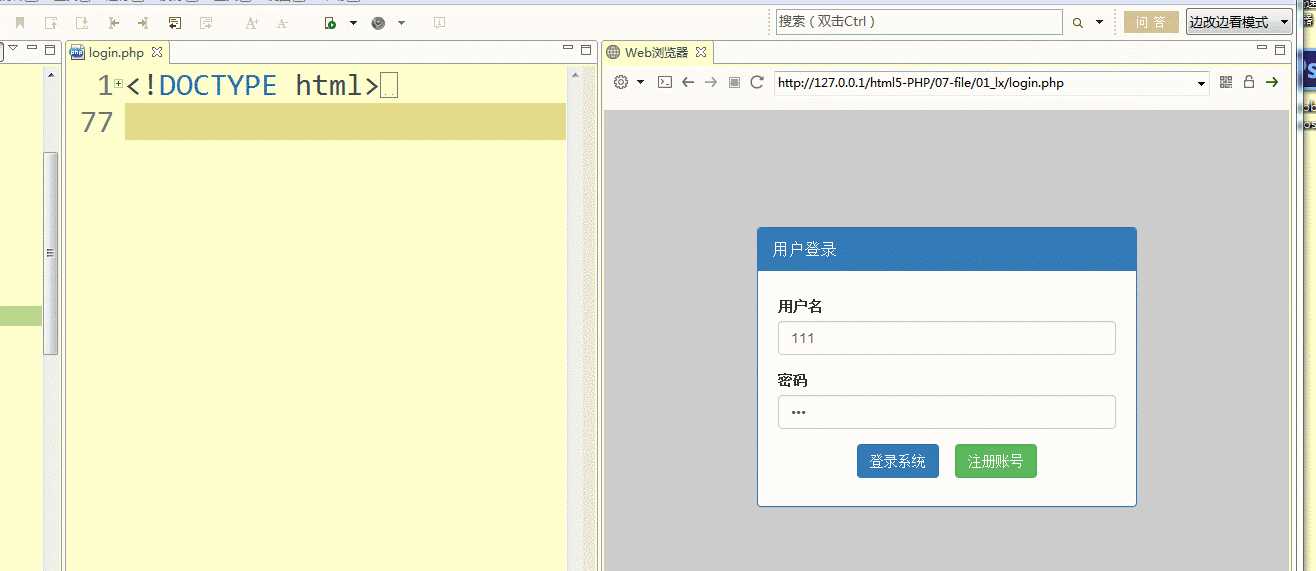Screen dimensions: 1316x571
Task: Open dropdown arrow beside gray browser icon
Action: [x=401, y=22]
